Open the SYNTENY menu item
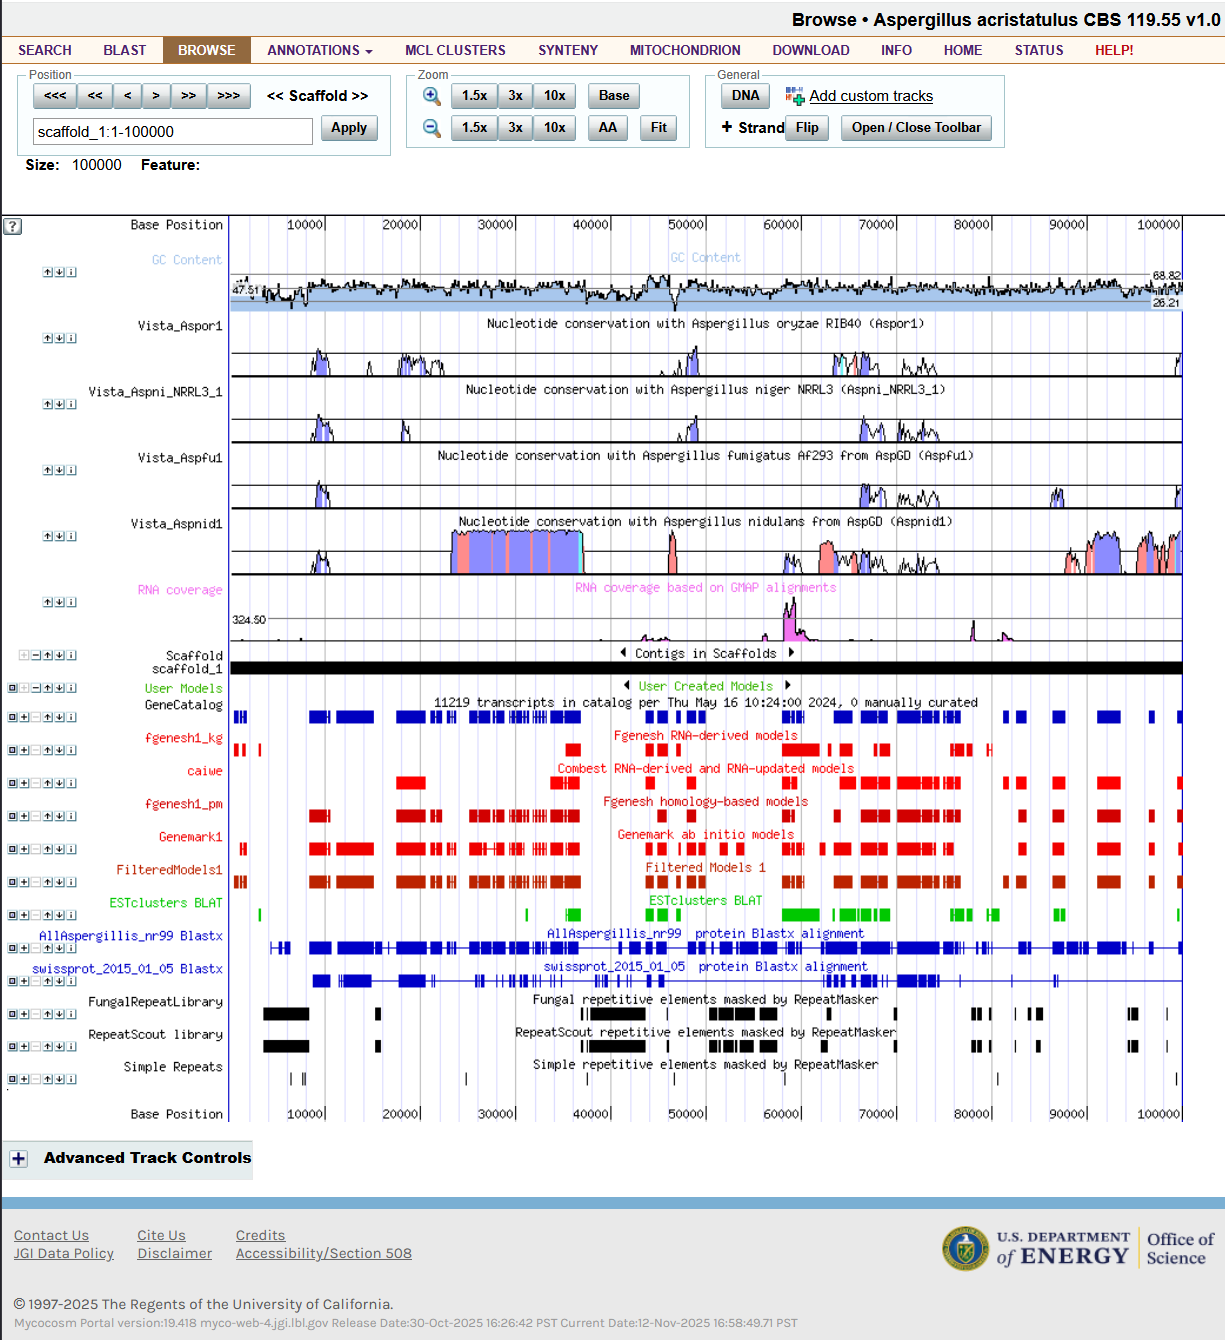This screenshot has height=1340, width=1225. (x=567, y=50)
